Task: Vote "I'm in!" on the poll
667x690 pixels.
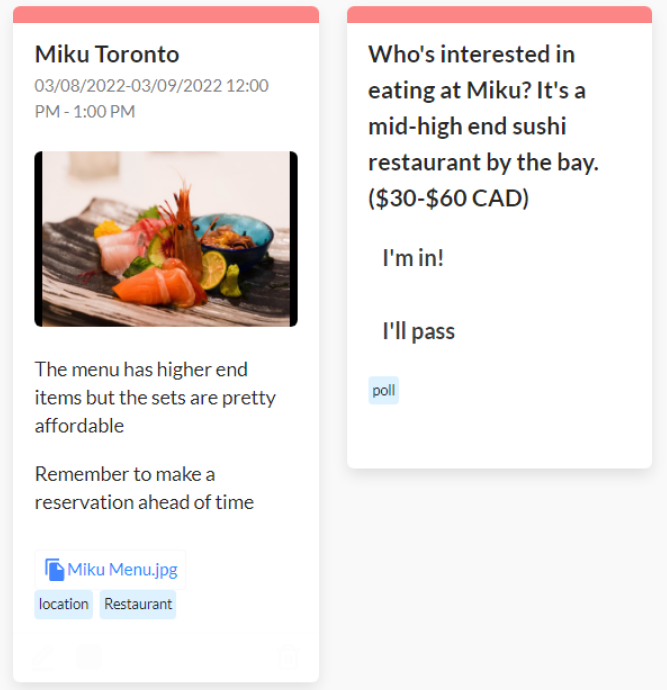Action: tap(413, 258)
